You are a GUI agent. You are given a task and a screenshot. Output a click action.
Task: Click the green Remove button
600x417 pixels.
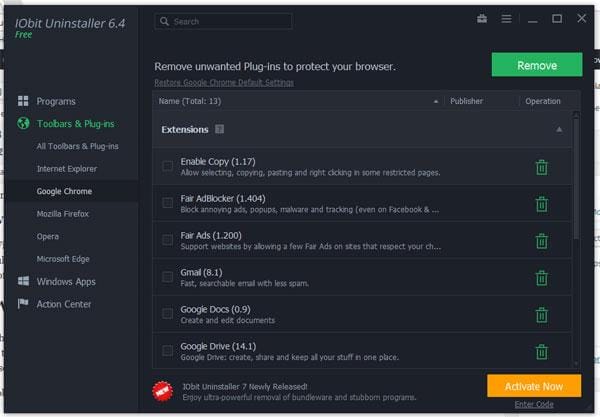pyautogui.click(x=537, y=65)
